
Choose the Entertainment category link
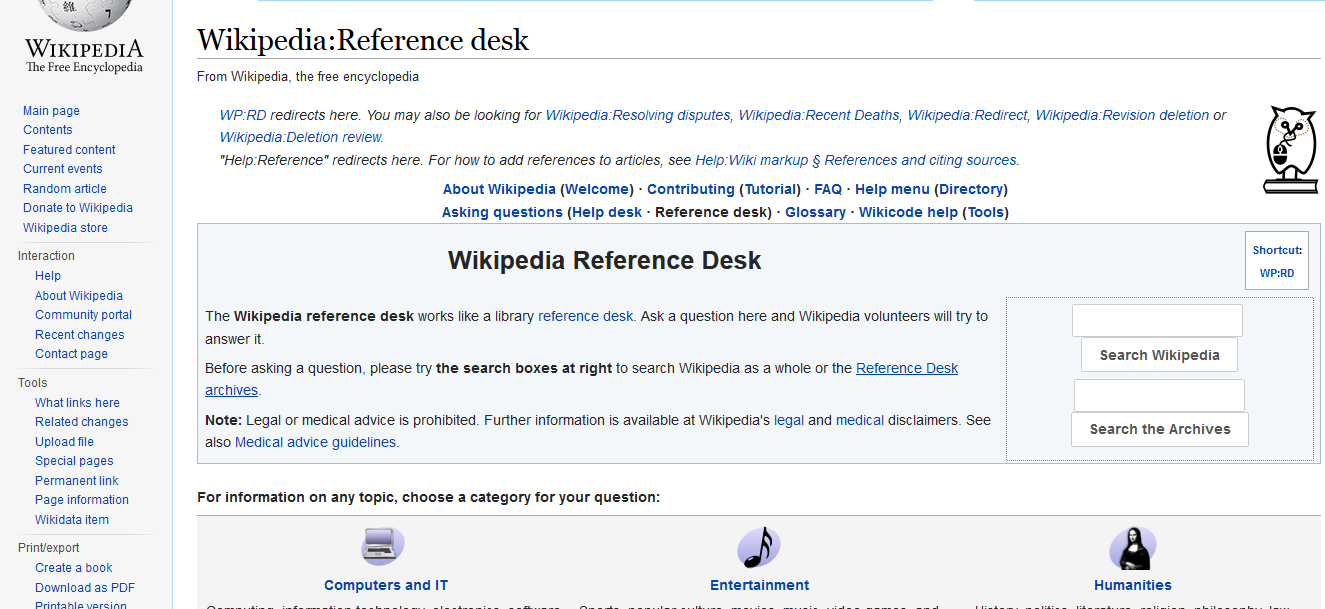[760, 585]
